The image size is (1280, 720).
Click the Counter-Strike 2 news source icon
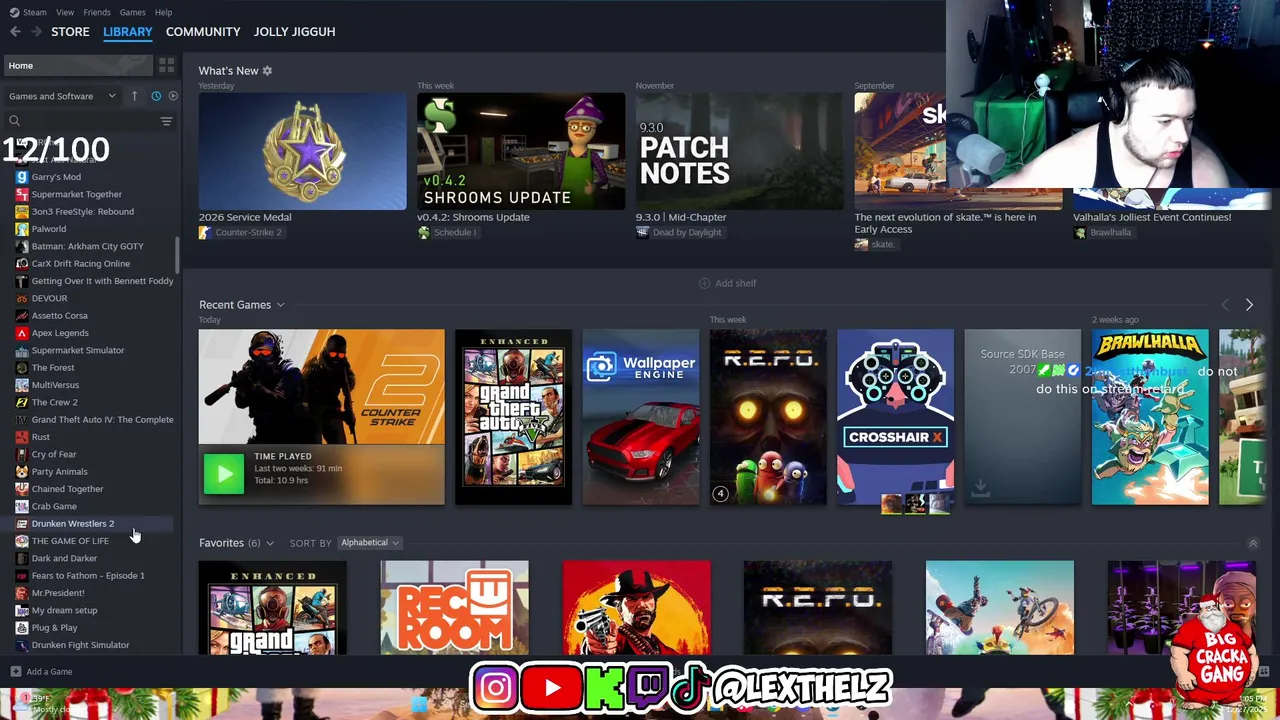205,232
